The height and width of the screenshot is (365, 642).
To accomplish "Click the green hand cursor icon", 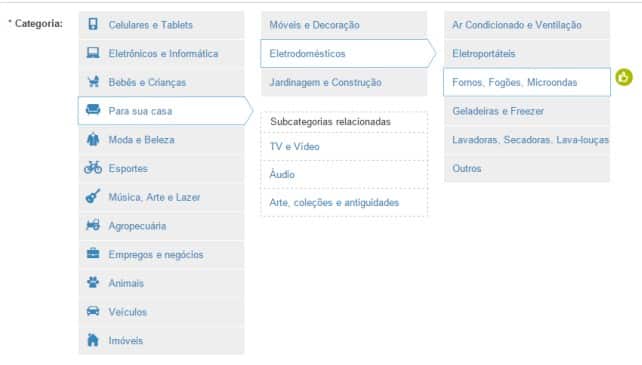I will click(x=624, y=77).
